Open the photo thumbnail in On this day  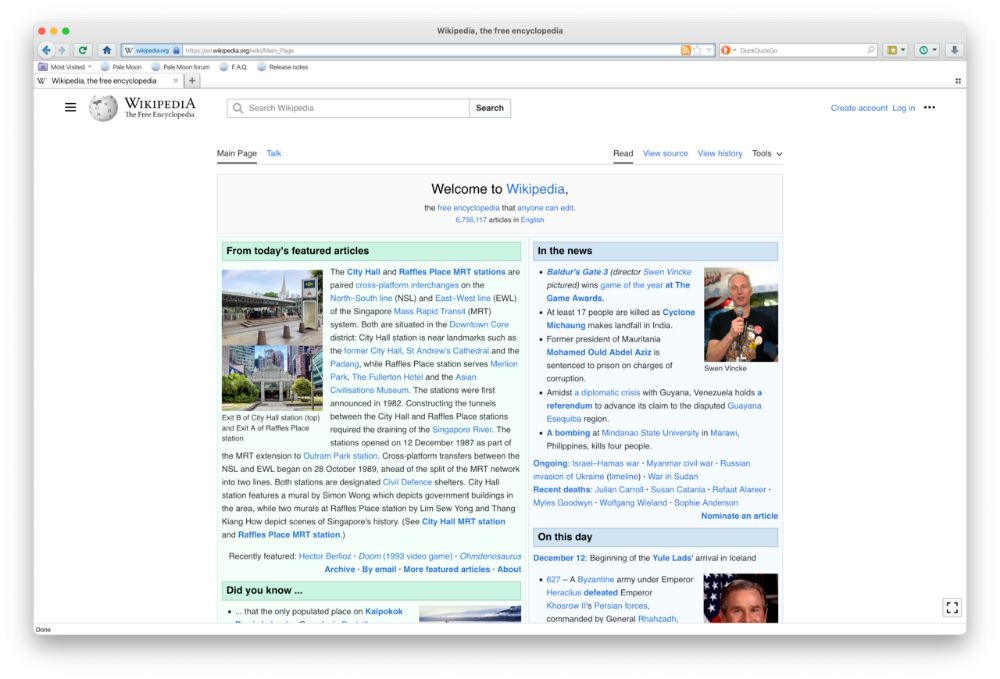pos(740,598)
